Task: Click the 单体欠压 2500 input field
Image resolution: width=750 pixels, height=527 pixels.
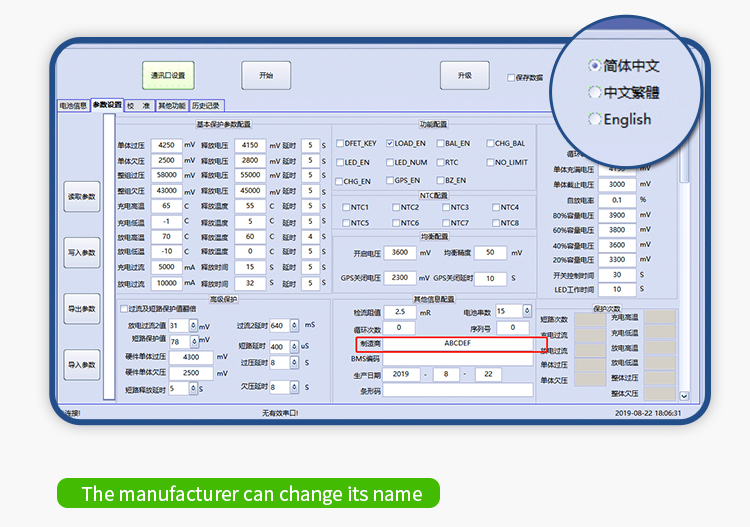Action: [x=166, y=160]
